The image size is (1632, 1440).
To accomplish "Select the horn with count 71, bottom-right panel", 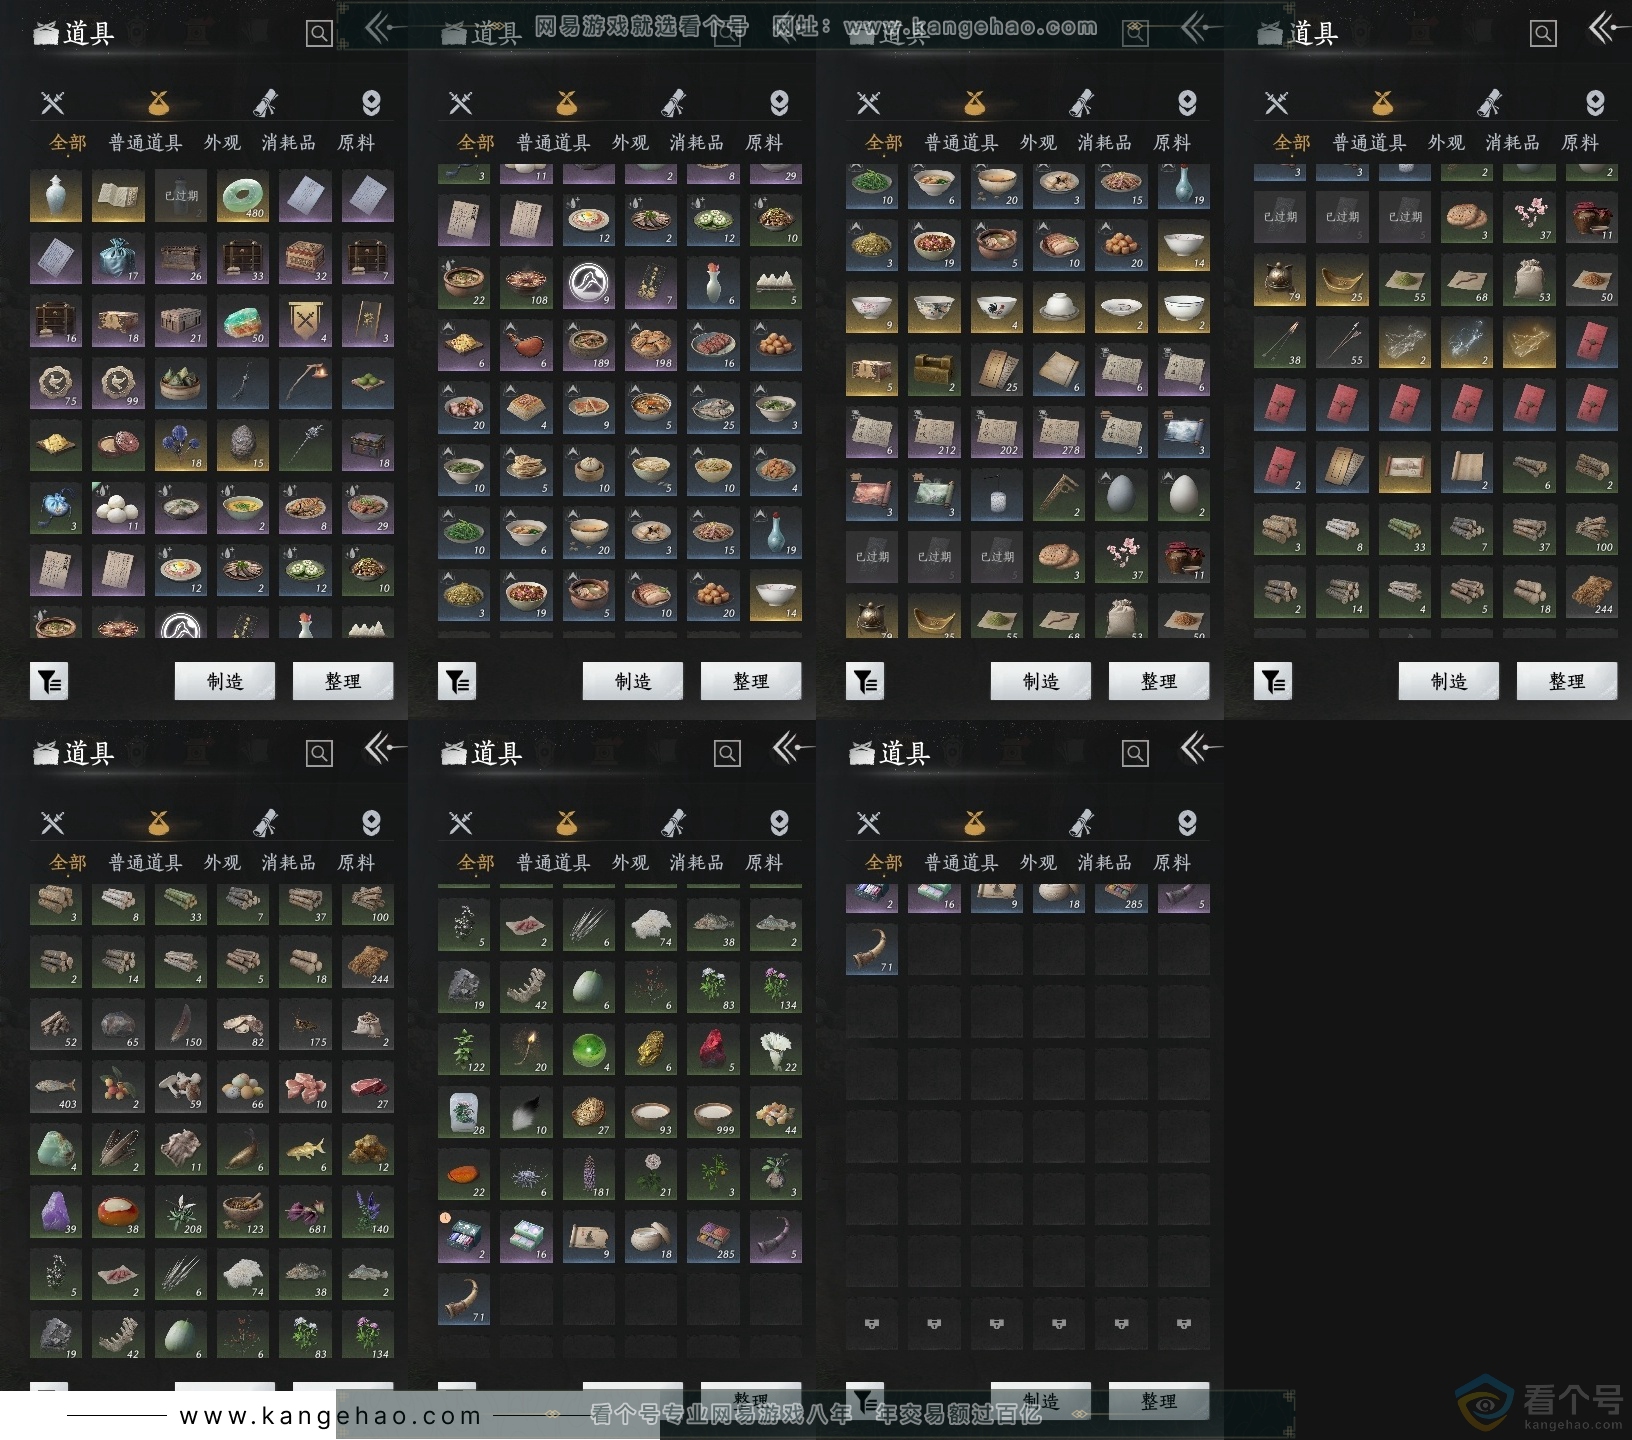I will pyautogui.click(x=872, y=948).
